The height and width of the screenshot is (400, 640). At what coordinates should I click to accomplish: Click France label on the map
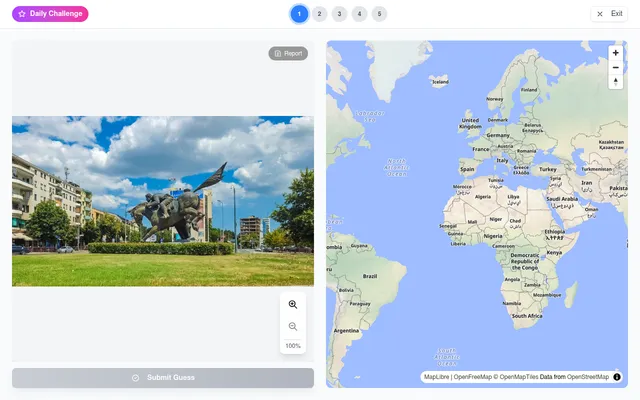[481, 149]
